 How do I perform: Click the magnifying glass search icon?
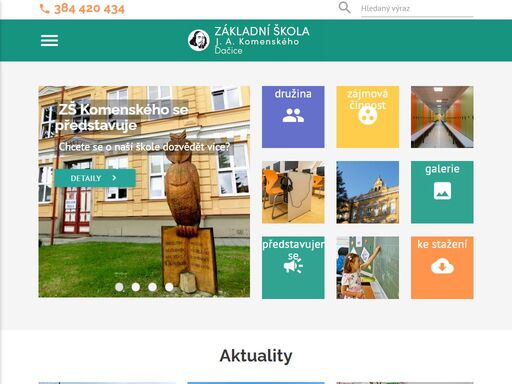pyautogui.click(x=344, y=8)
